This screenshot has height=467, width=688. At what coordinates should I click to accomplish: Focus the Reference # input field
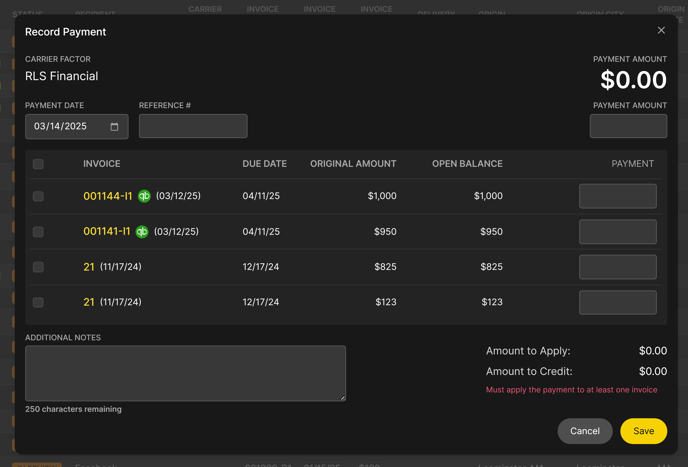coord(193,126)
